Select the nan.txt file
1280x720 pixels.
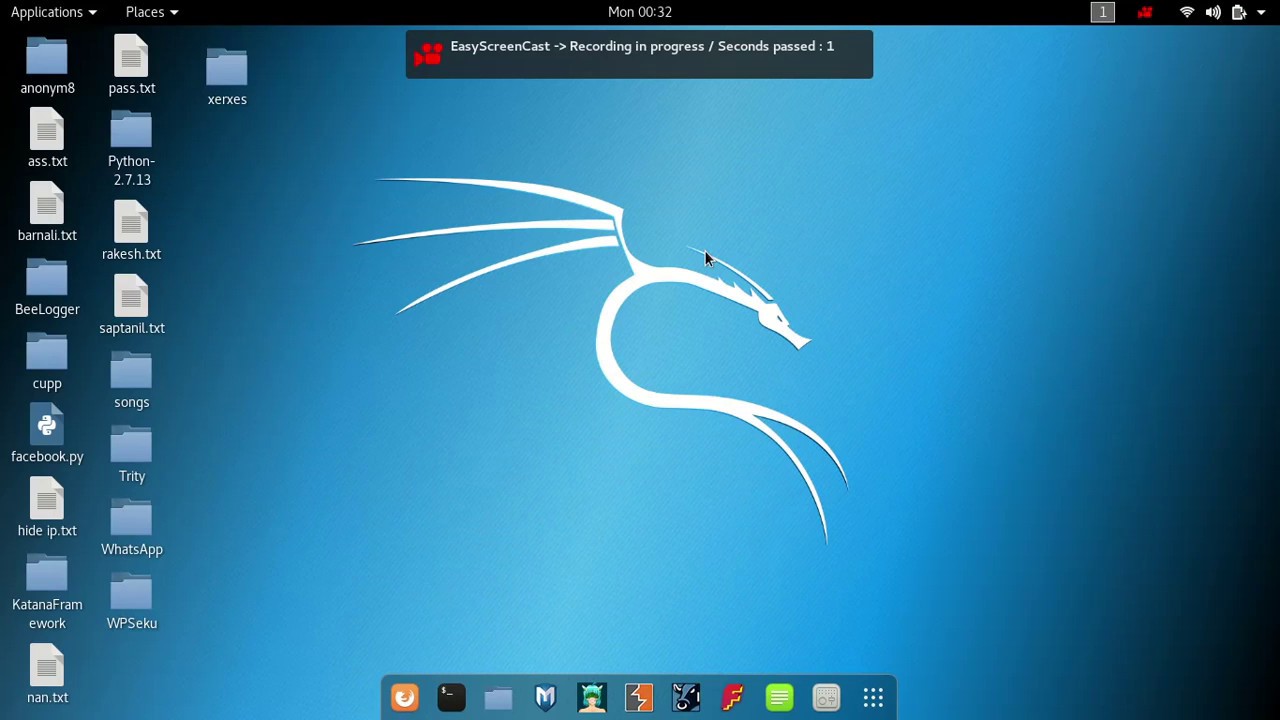(x=47, y=676)
